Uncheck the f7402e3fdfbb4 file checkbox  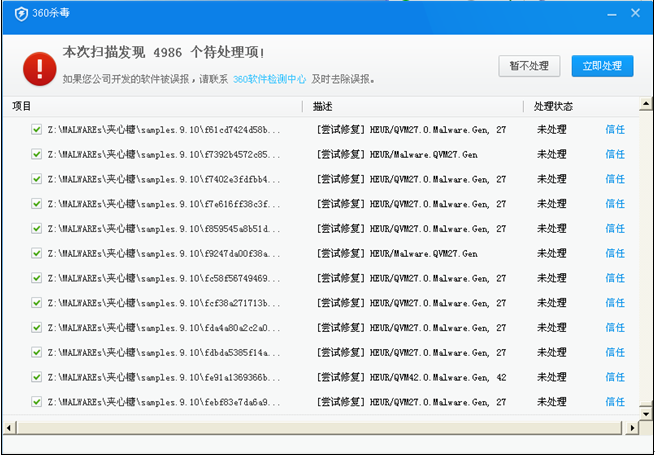click(x=36, y=179)
